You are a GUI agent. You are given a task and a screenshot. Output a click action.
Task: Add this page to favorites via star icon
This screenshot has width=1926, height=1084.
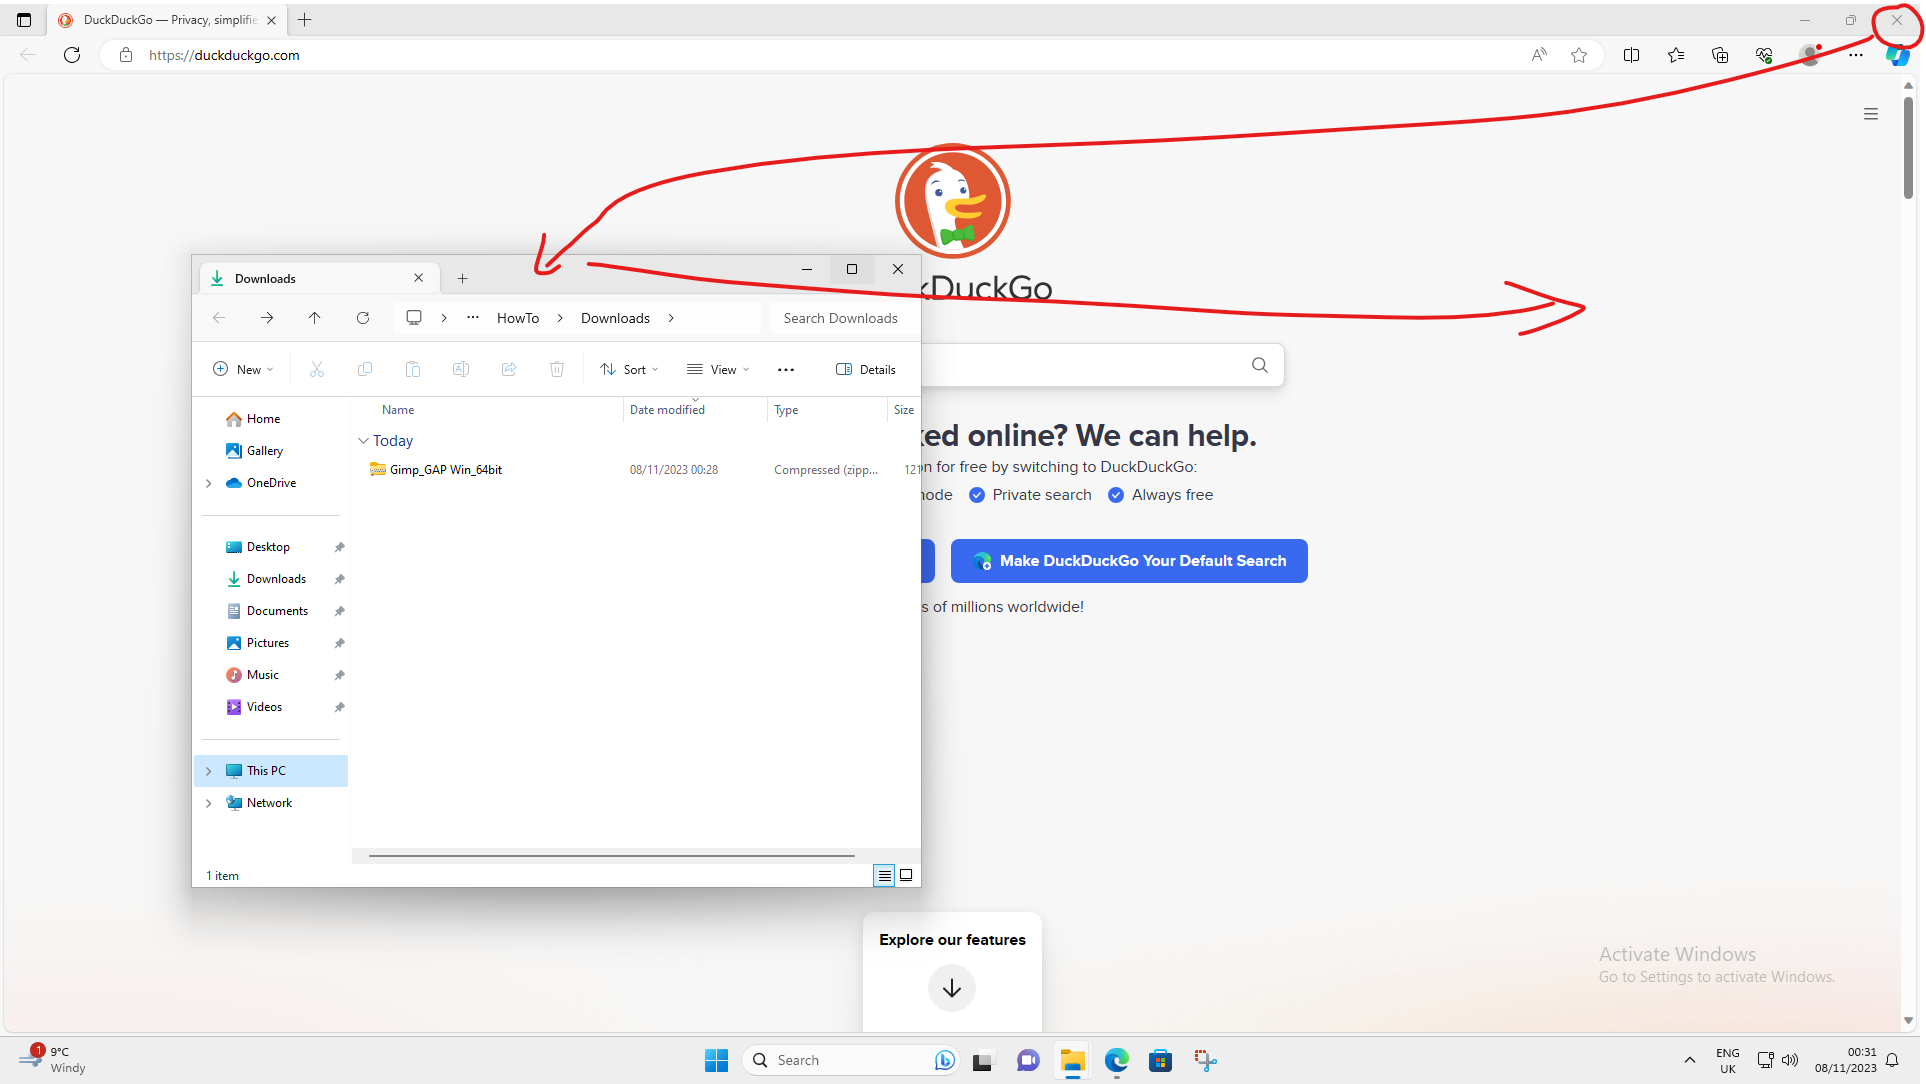(x=1579, y=55)
